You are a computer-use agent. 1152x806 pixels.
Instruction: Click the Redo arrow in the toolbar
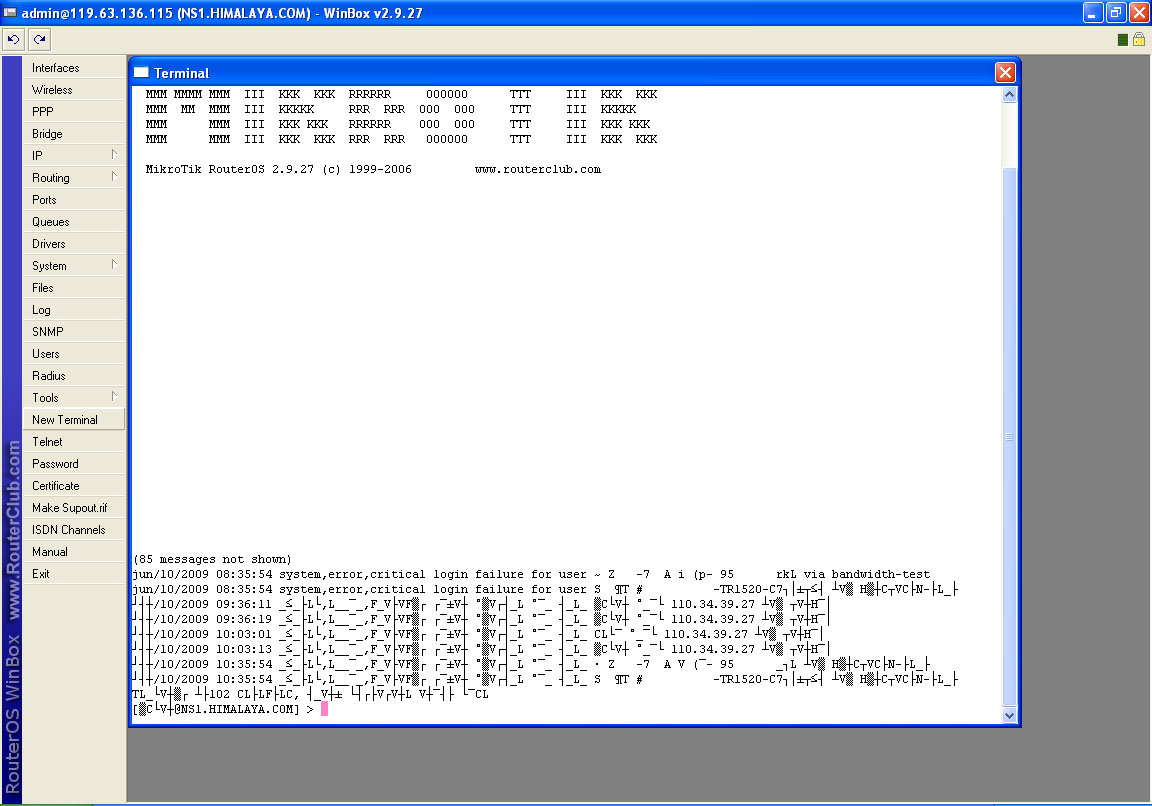pyautogui.click(x=40, y=40)
